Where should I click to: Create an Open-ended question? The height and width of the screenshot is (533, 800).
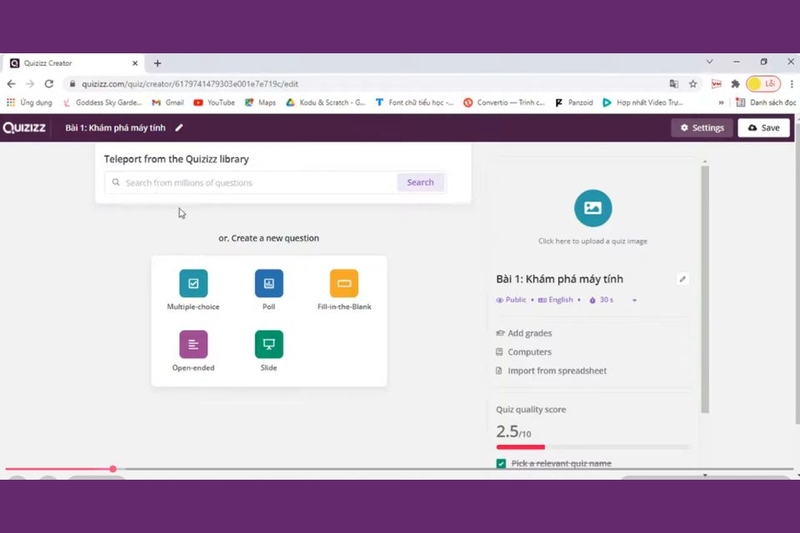(x=193, y=351)
